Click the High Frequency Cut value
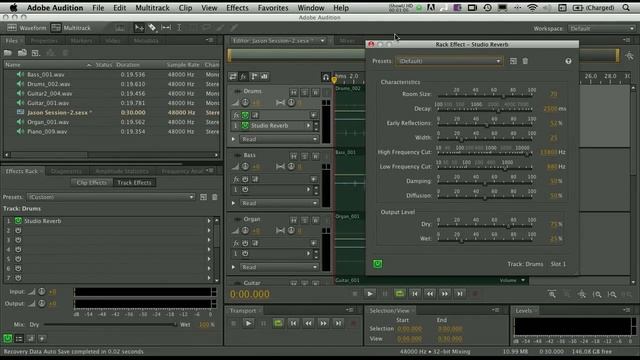The height and width of the screenshot is (360, 640). (548, 152)
